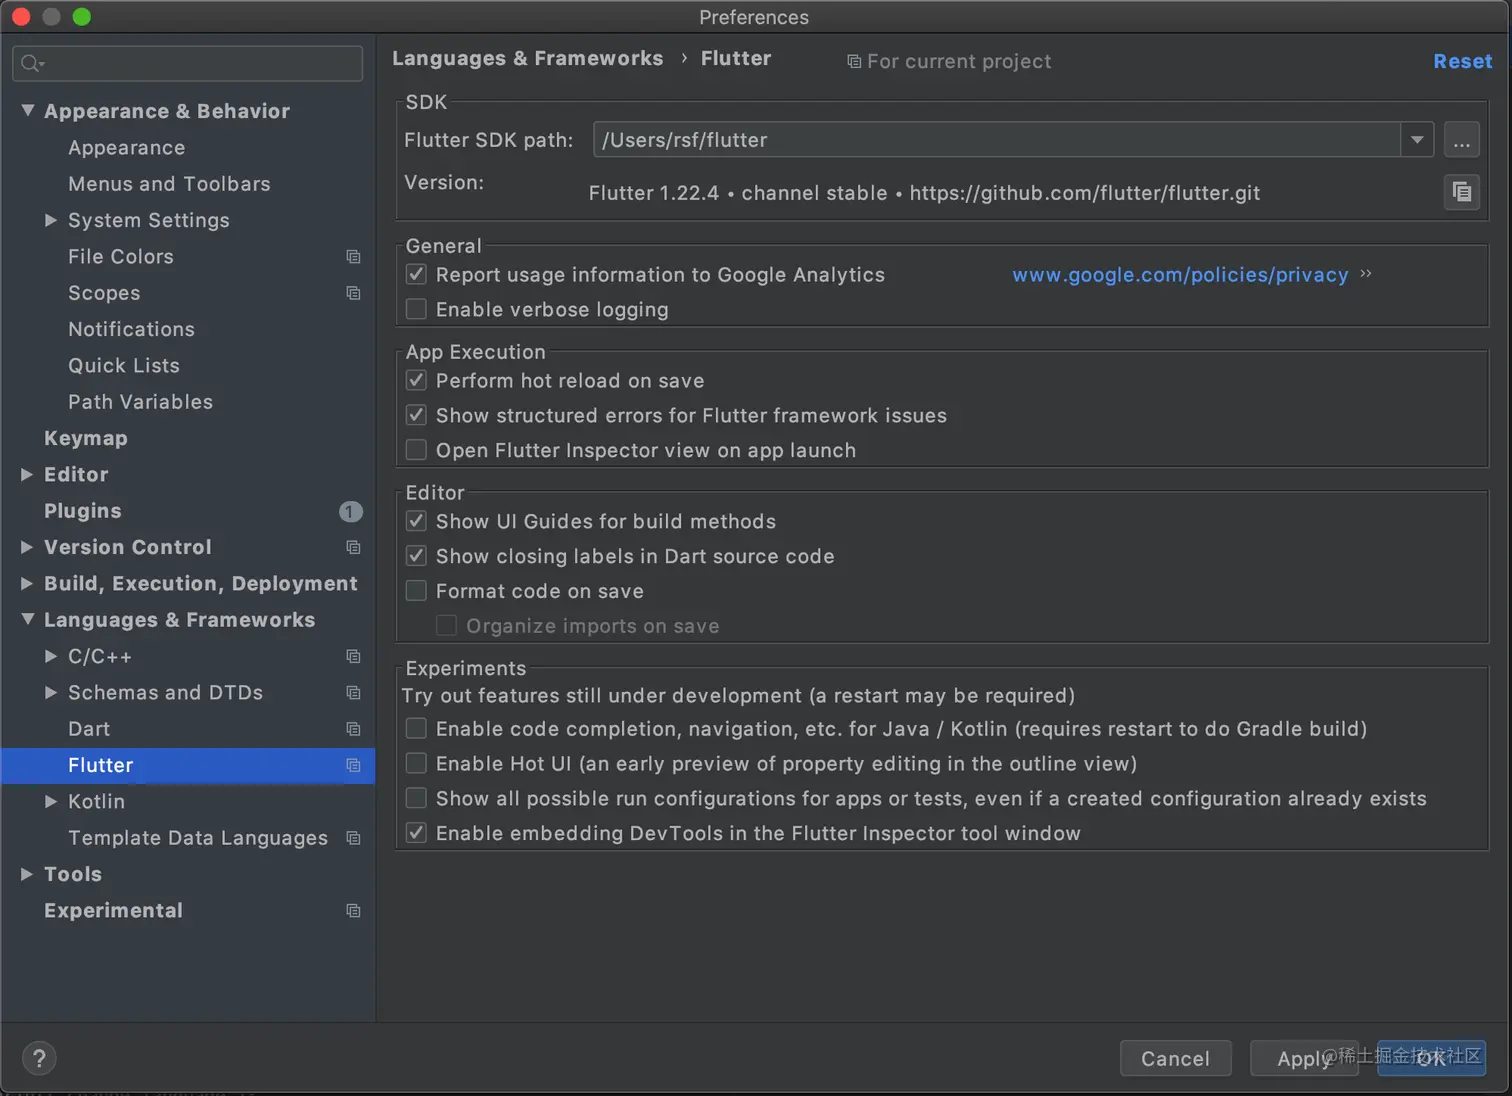1512x1096 pixels.
Task: Collapse Appearance & Behavior section
Action: pyautogui.click(x=28, y=110)
